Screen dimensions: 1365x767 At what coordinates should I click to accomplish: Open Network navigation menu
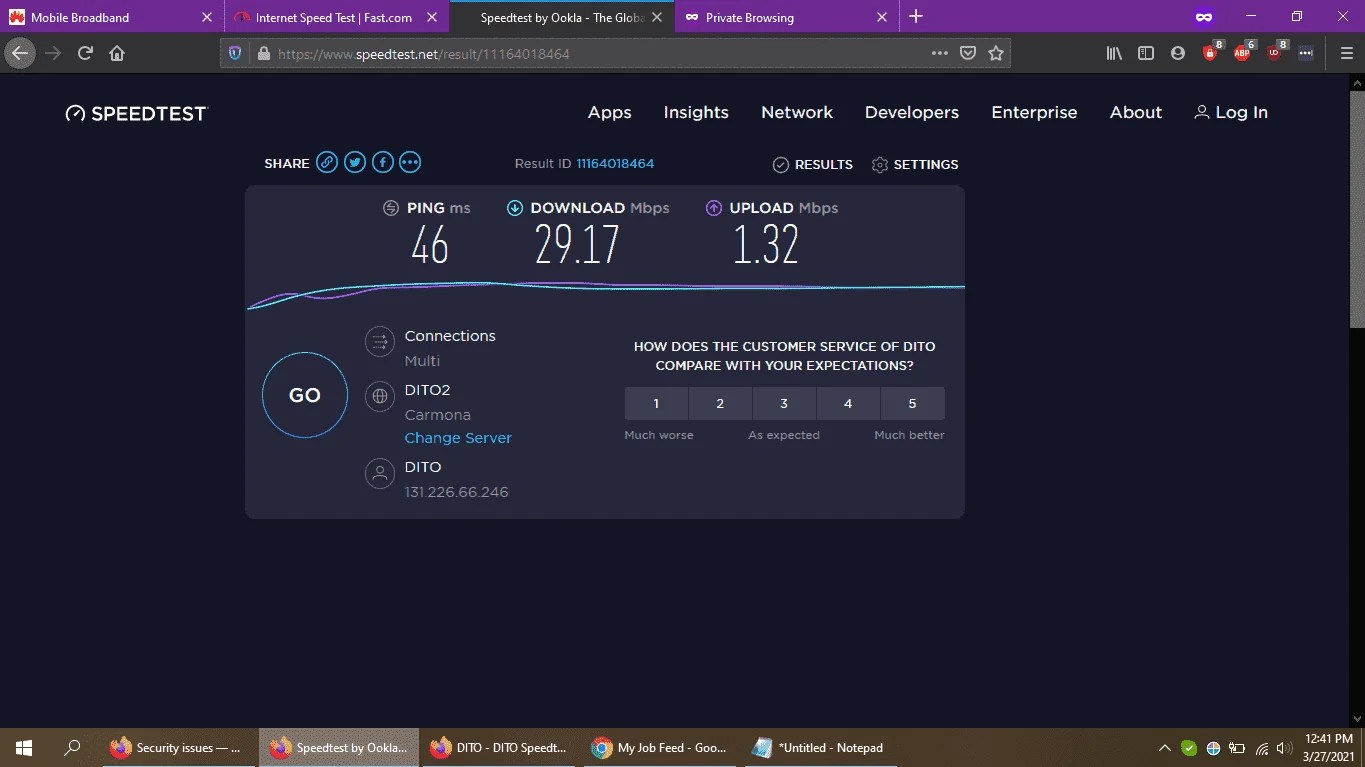pyautogui.click(x=797, y=113)
